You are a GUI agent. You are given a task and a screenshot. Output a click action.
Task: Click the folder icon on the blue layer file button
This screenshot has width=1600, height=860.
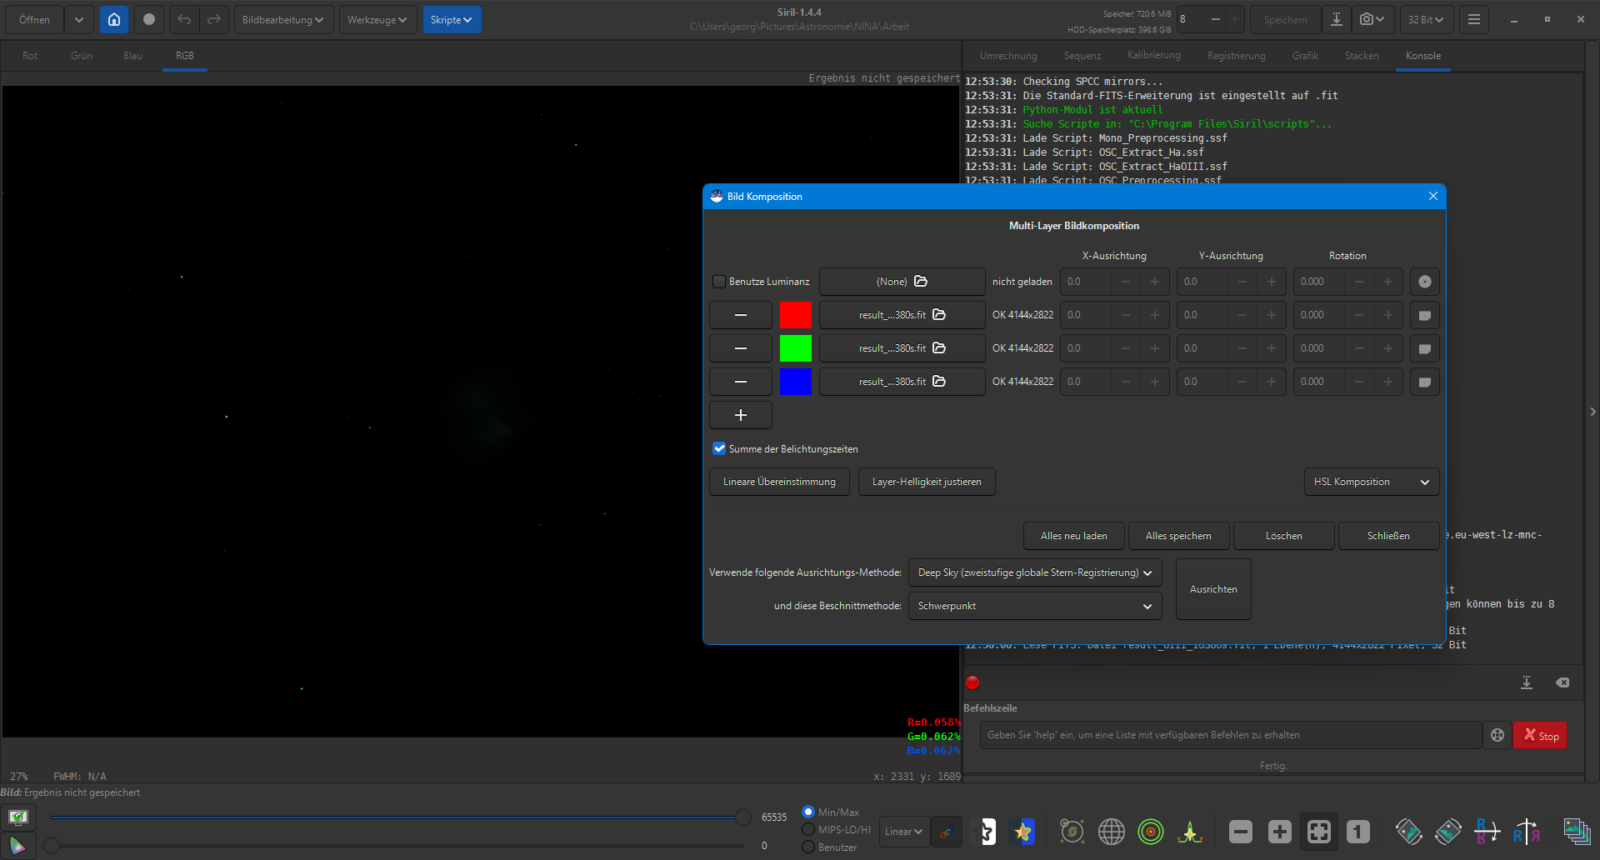coord(939,381)
